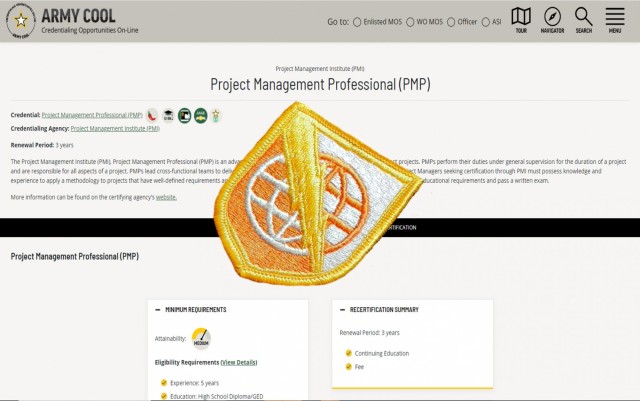Select the WO MOS radio button
The width and height of the screenshot is (640, 401).
point(410,22)
